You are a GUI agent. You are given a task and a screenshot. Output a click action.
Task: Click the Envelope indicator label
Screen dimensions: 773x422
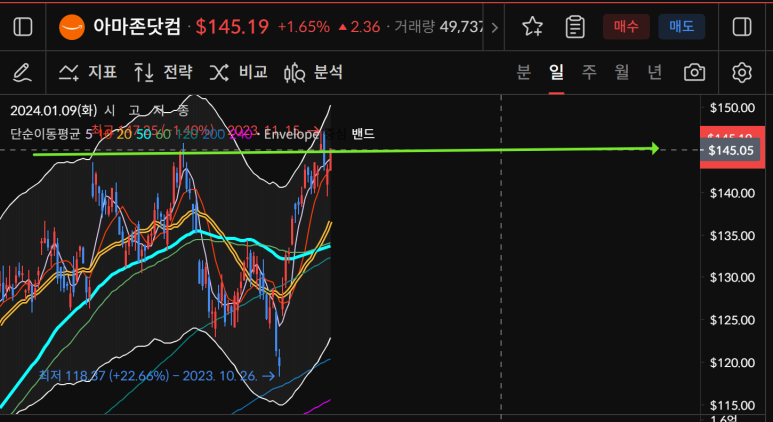coord(292,134)
